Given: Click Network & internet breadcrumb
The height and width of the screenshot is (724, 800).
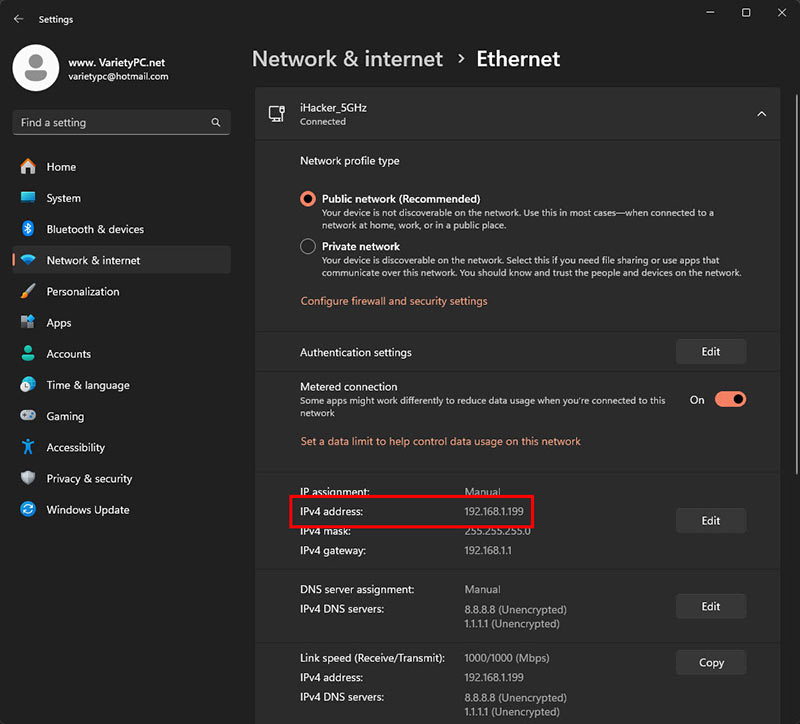Looking at the screenshot, I should tap(347, 59).
